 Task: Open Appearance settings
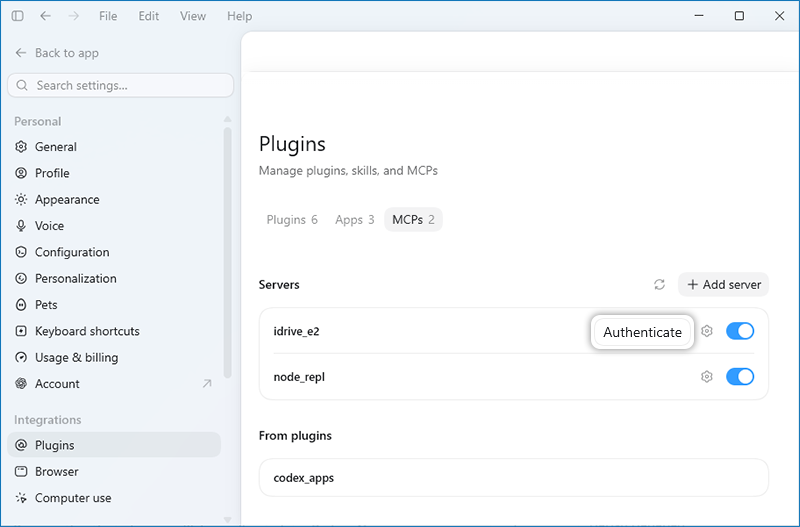tap(114, 199)
